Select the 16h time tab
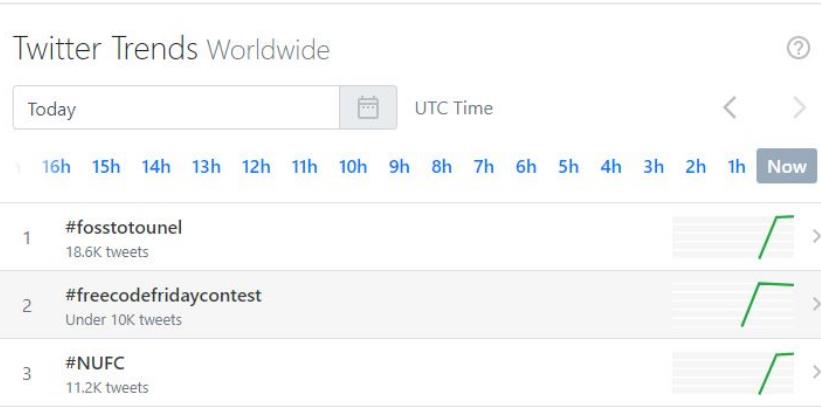The width and height of the screenshot is (821, 417). [x=56, y=167]
